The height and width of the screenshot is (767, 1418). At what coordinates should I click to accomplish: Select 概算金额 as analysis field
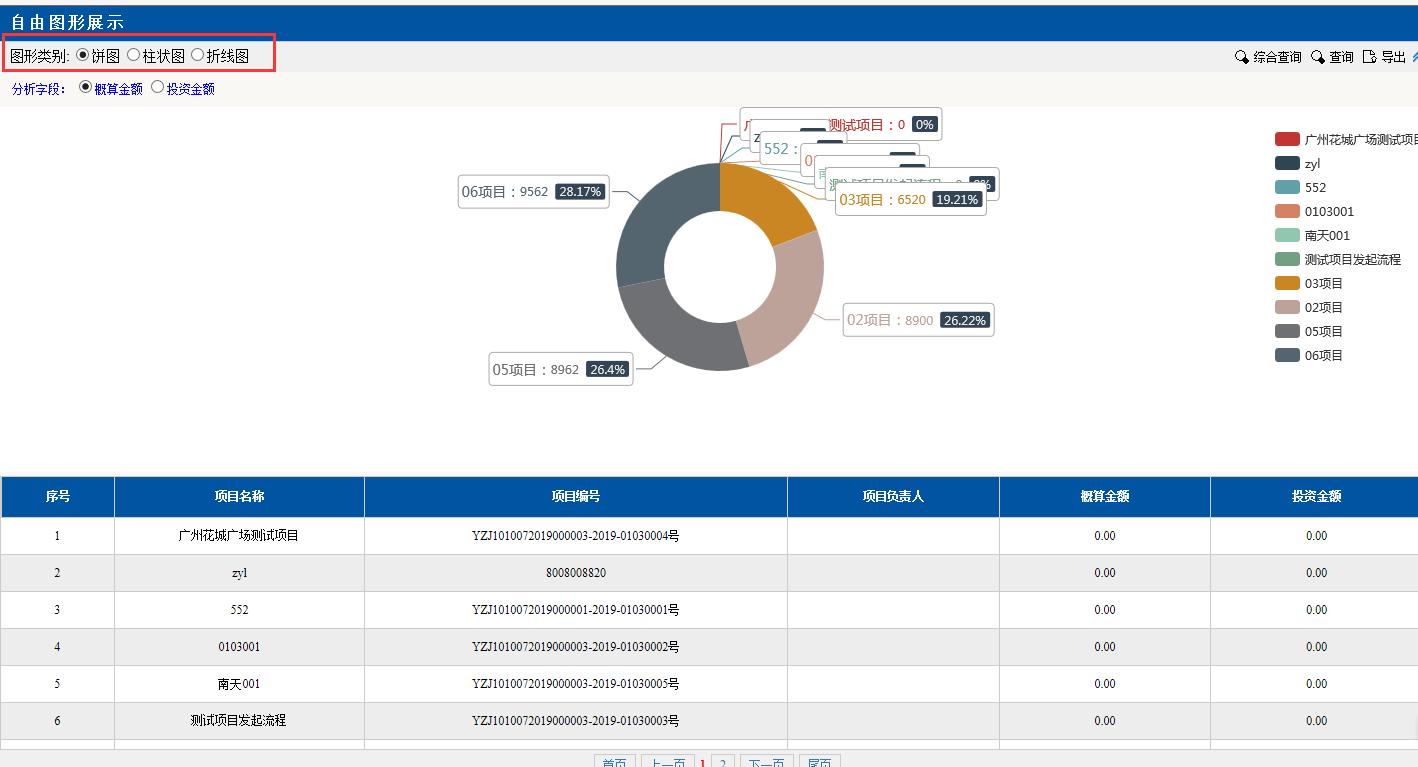click(85, 88)
